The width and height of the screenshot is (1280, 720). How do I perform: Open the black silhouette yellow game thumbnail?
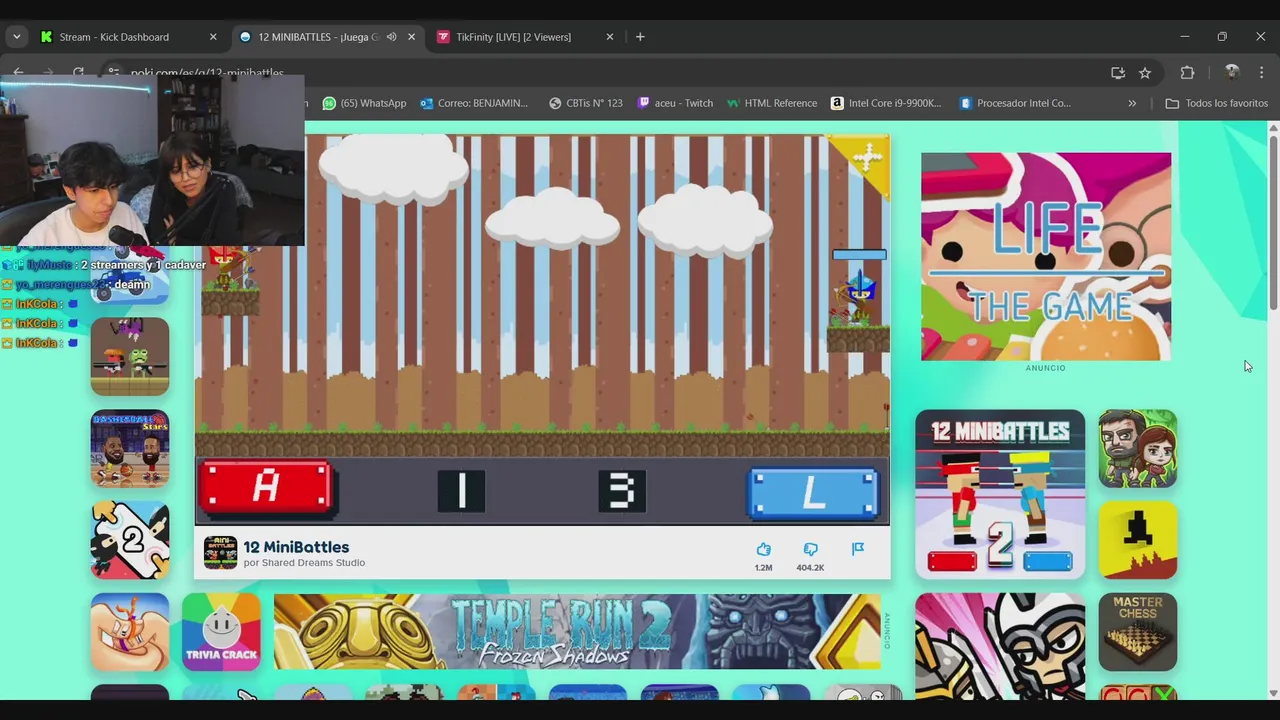coord(1138,540)
